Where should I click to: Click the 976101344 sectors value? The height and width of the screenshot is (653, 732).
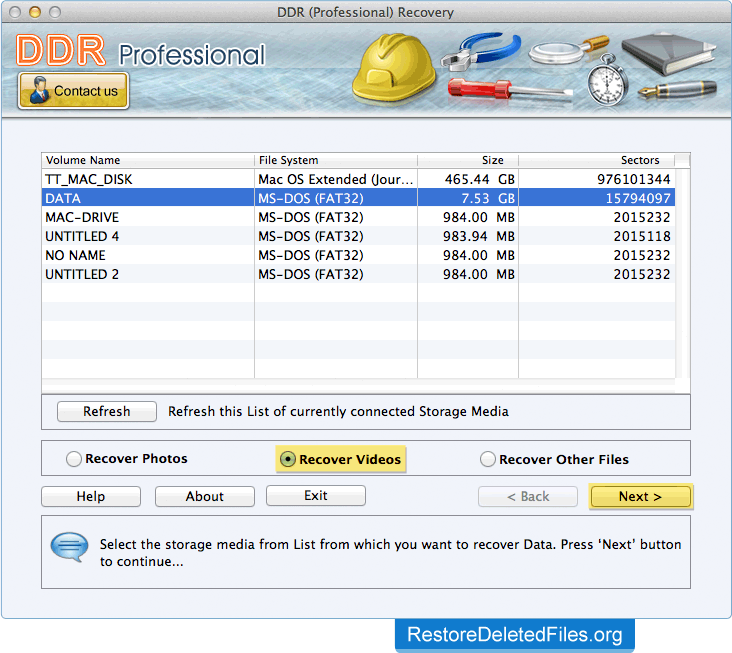[x=633, y=179]
